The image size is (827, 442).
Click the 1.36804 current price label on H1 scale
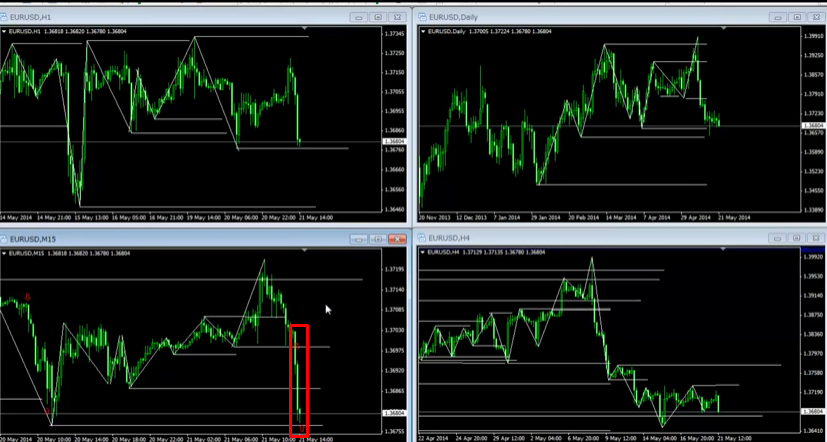(x=394, y=142)
